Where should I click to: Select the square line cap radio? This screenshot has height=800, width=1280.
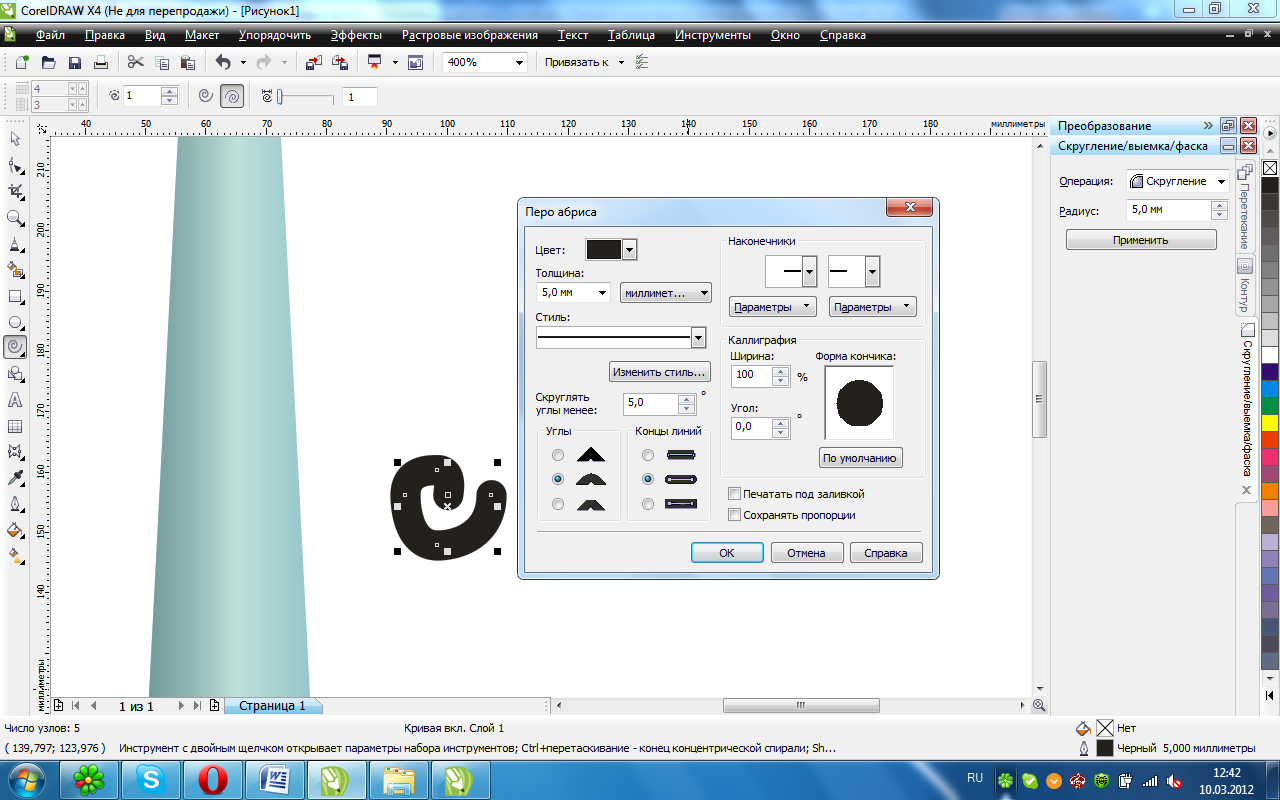click(x=648, y=455)
